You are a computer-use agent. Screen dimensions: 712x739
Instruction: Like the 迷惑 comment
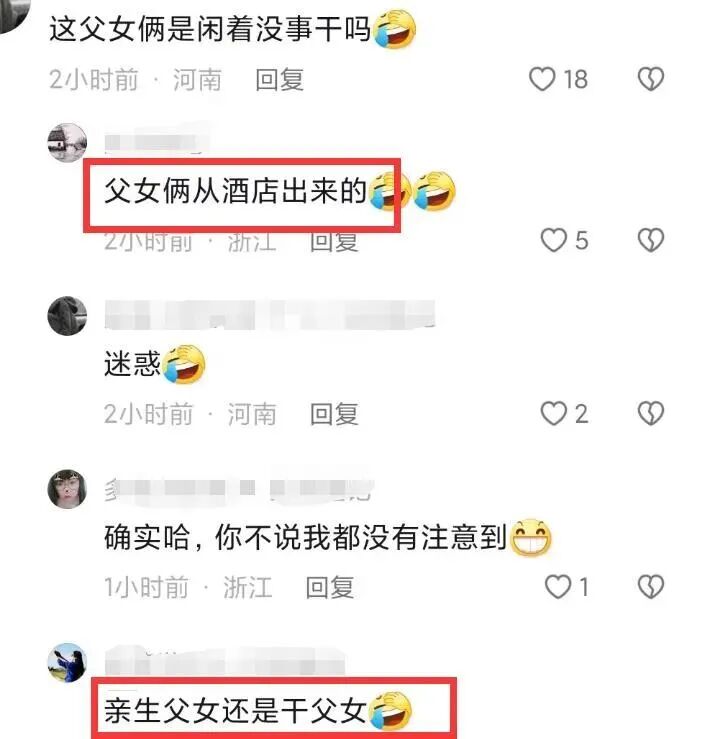click(553, 413)
